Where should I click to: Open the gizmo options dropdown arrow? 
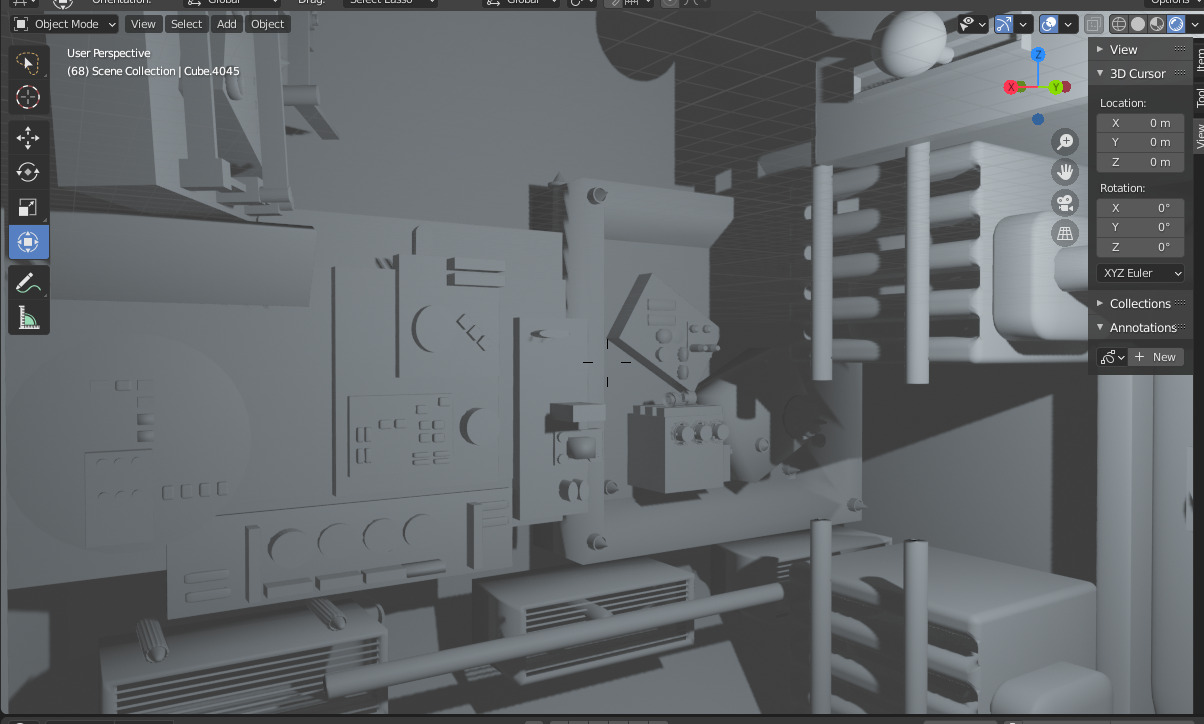point(1024,24)
